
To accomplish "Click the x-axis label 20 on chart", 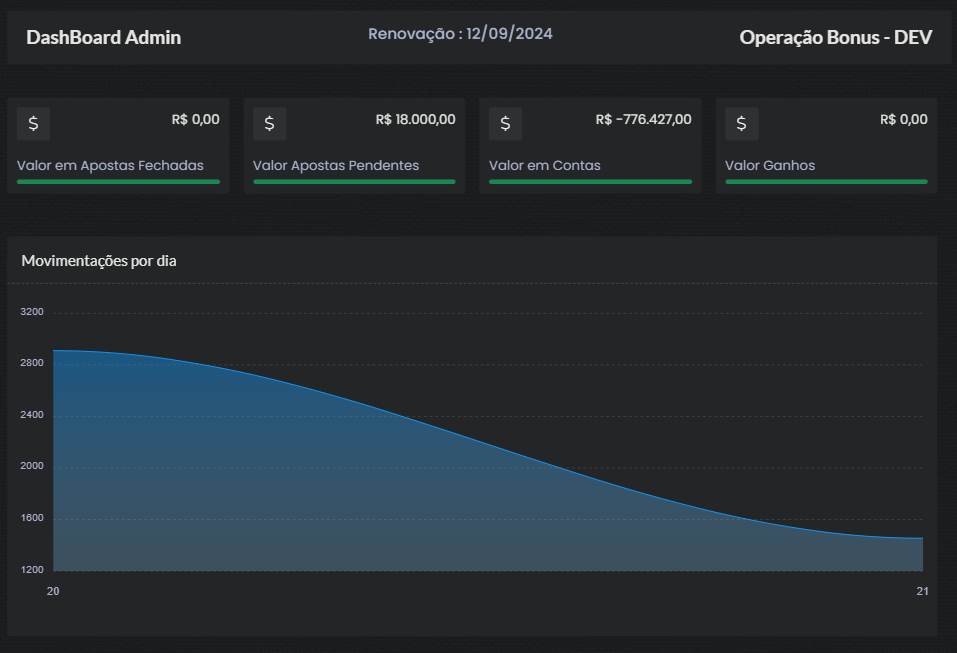I will 53,591.
